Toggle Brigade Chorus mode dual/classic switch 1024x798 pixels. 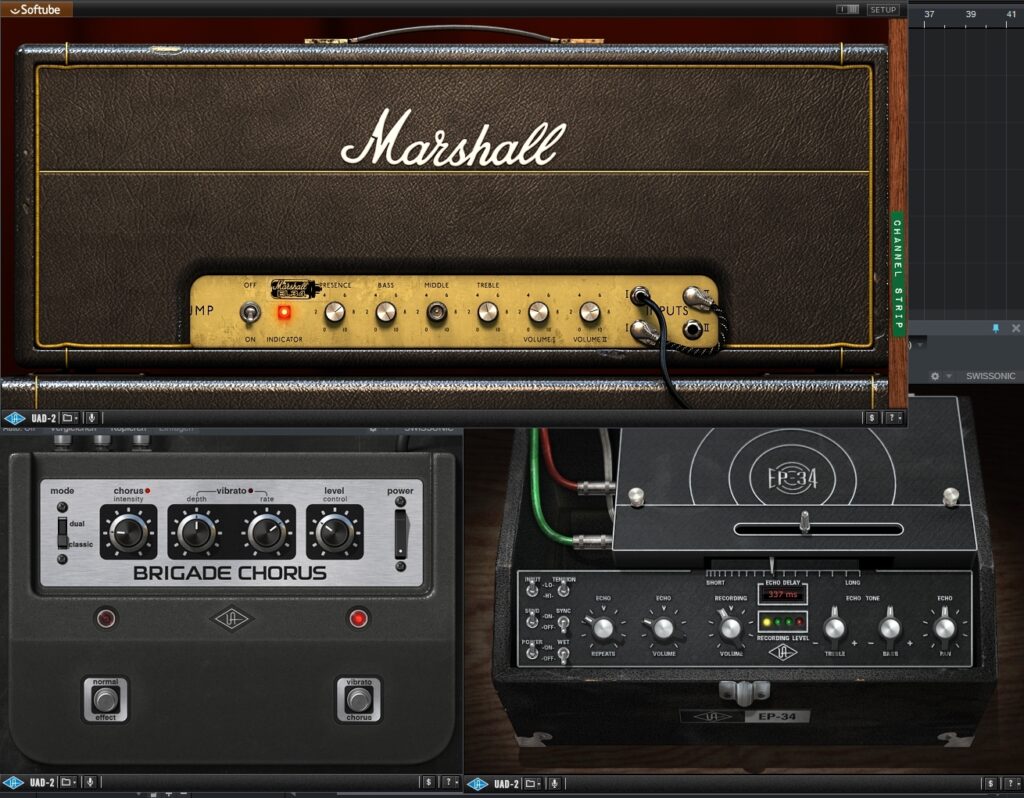63,533
